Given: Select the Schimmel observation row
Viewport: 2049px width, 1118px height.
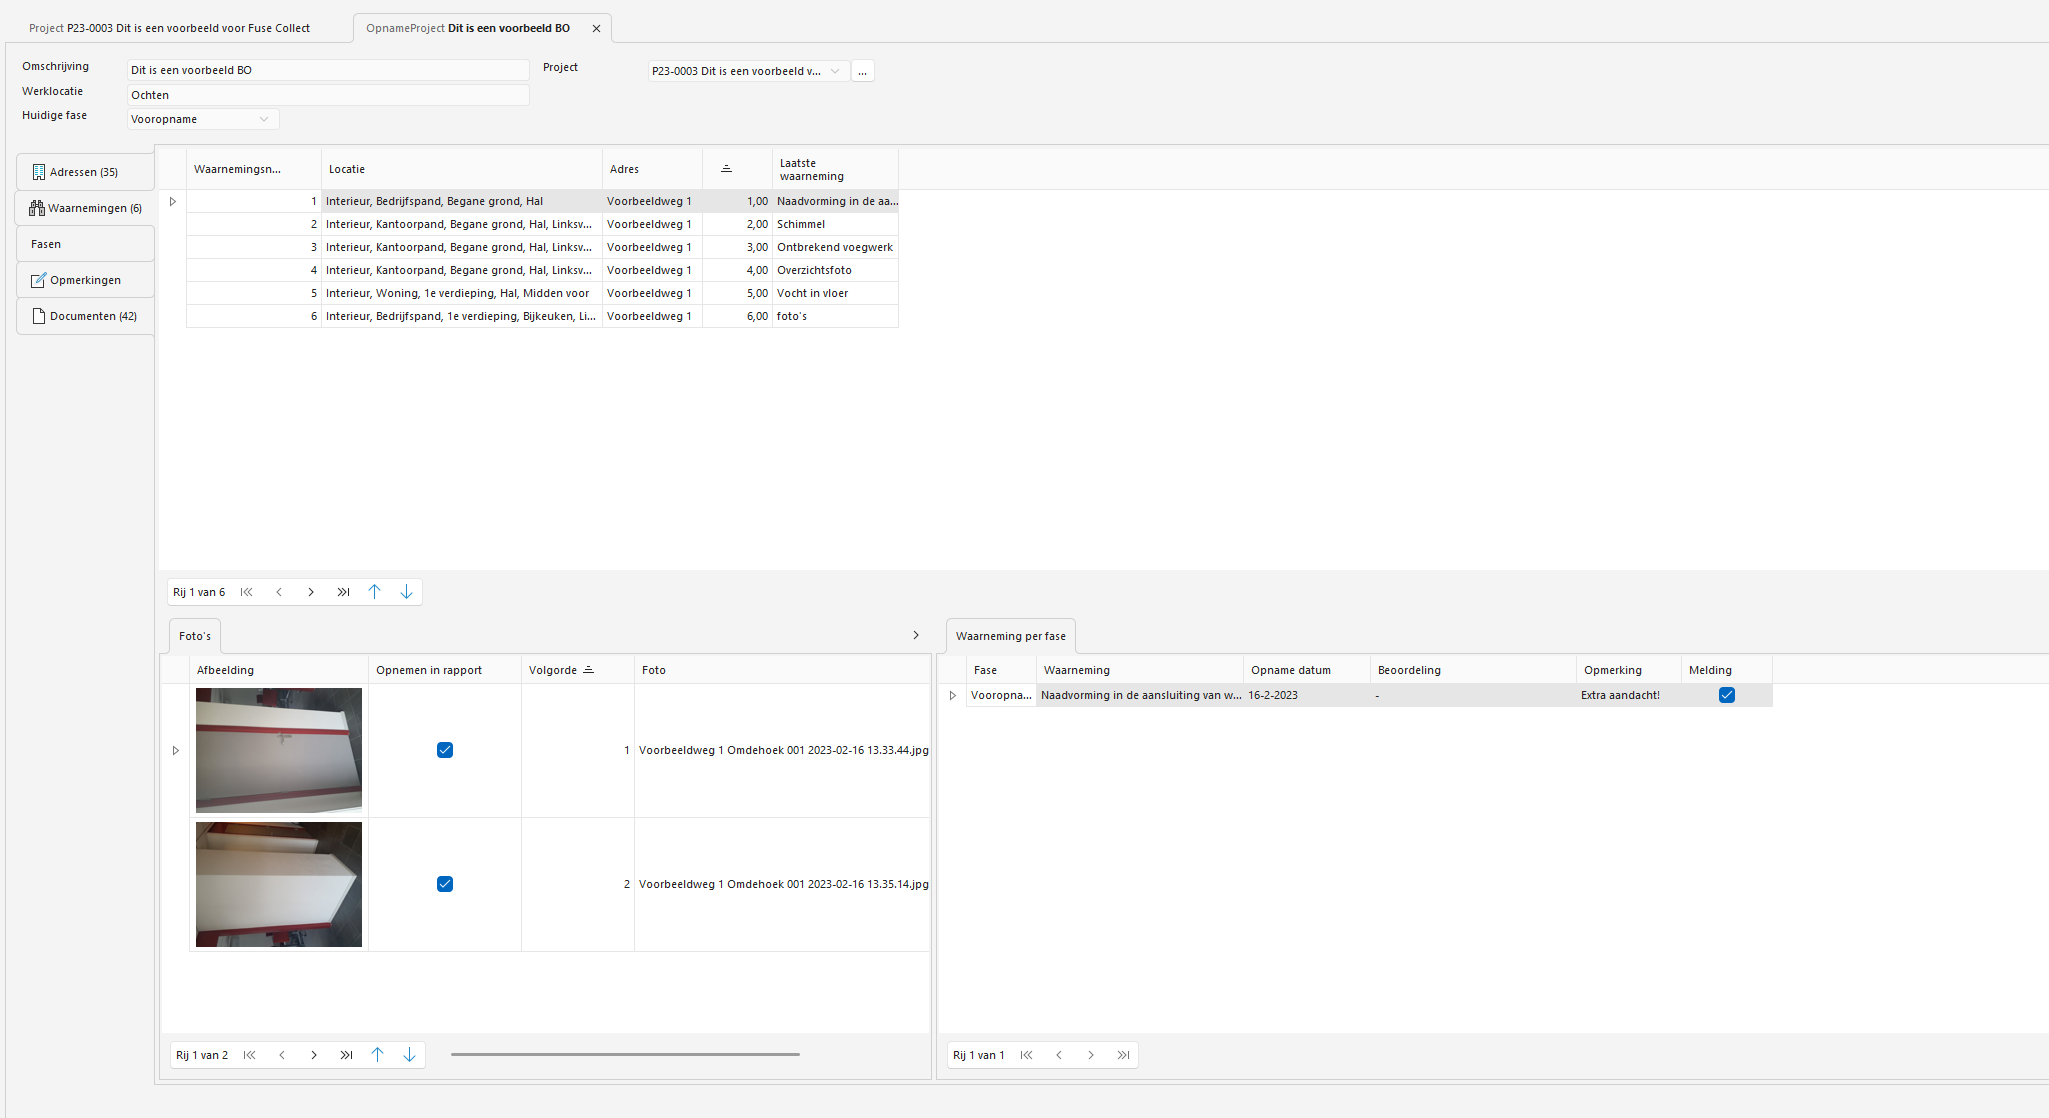Looking at the screenshot, I should (x=542, y=224).
